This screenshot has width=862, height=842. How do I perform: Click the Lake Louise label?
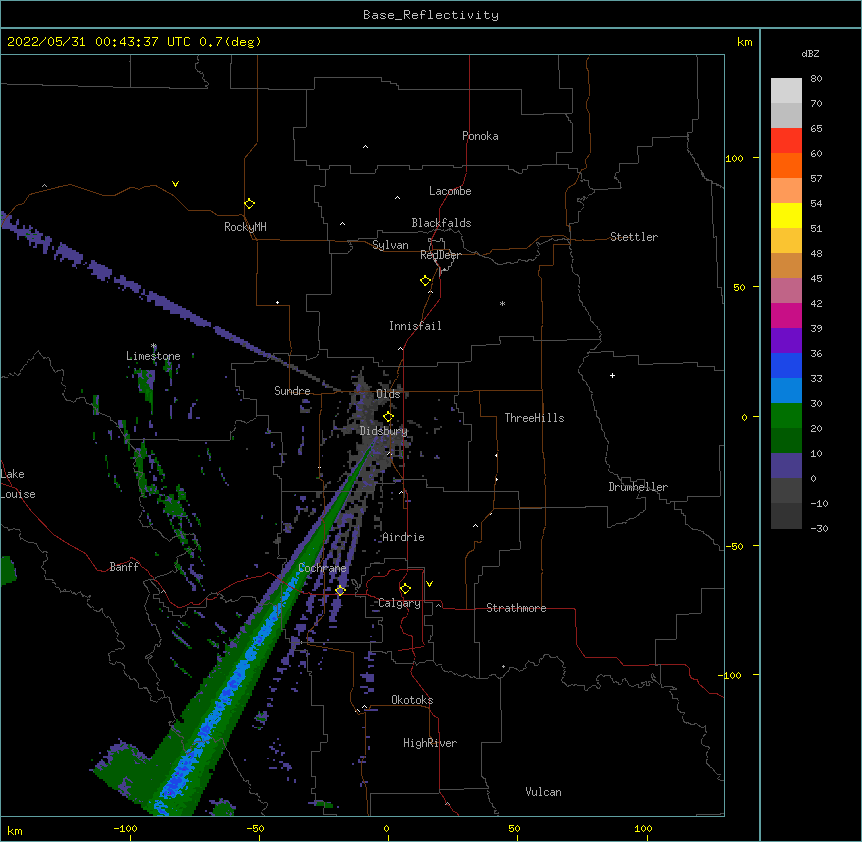(18, 484)
